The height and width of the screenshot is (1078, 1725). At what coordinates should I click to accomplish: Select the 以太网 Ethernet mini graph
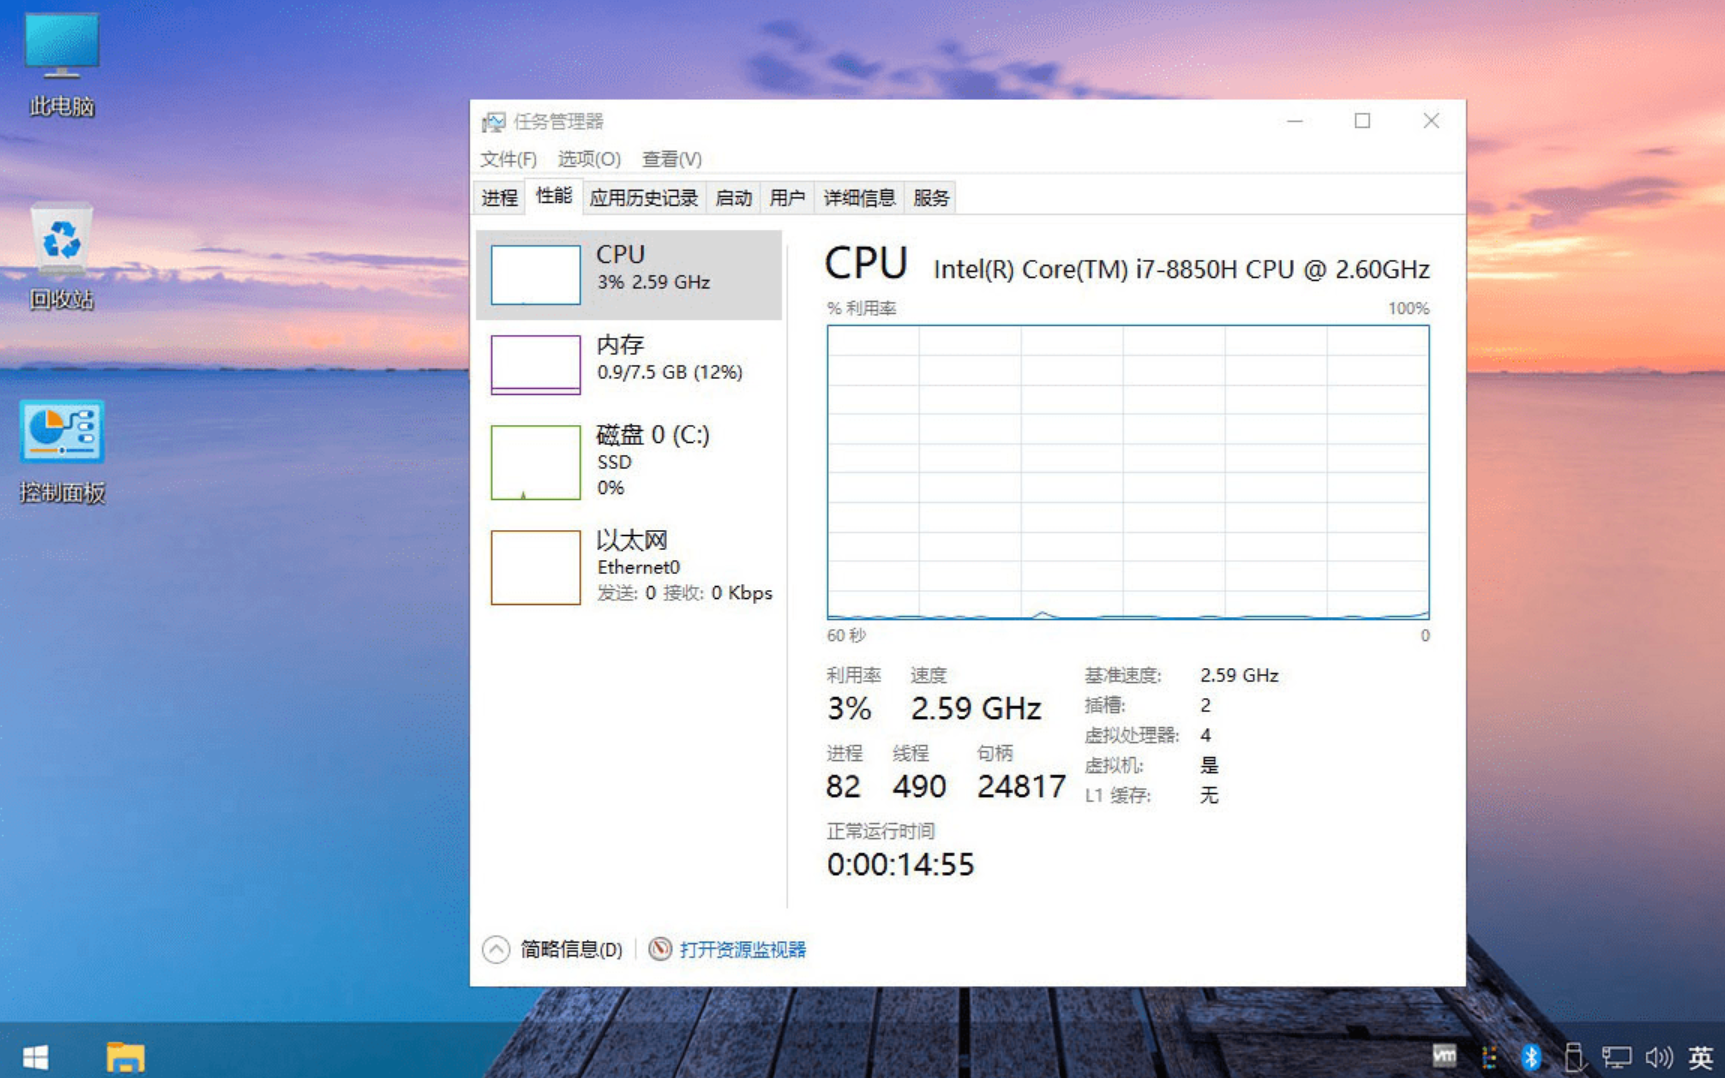coord(535,567)
